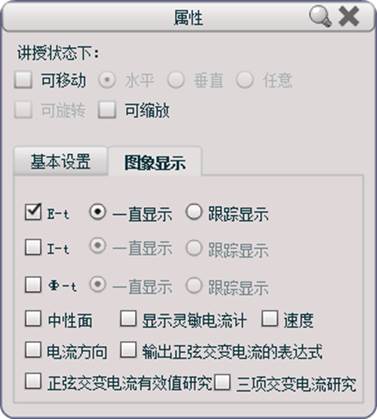
Task: Enable 输出正弦交变电流的表达式 checkbox
Action: [x=128, y=350]
